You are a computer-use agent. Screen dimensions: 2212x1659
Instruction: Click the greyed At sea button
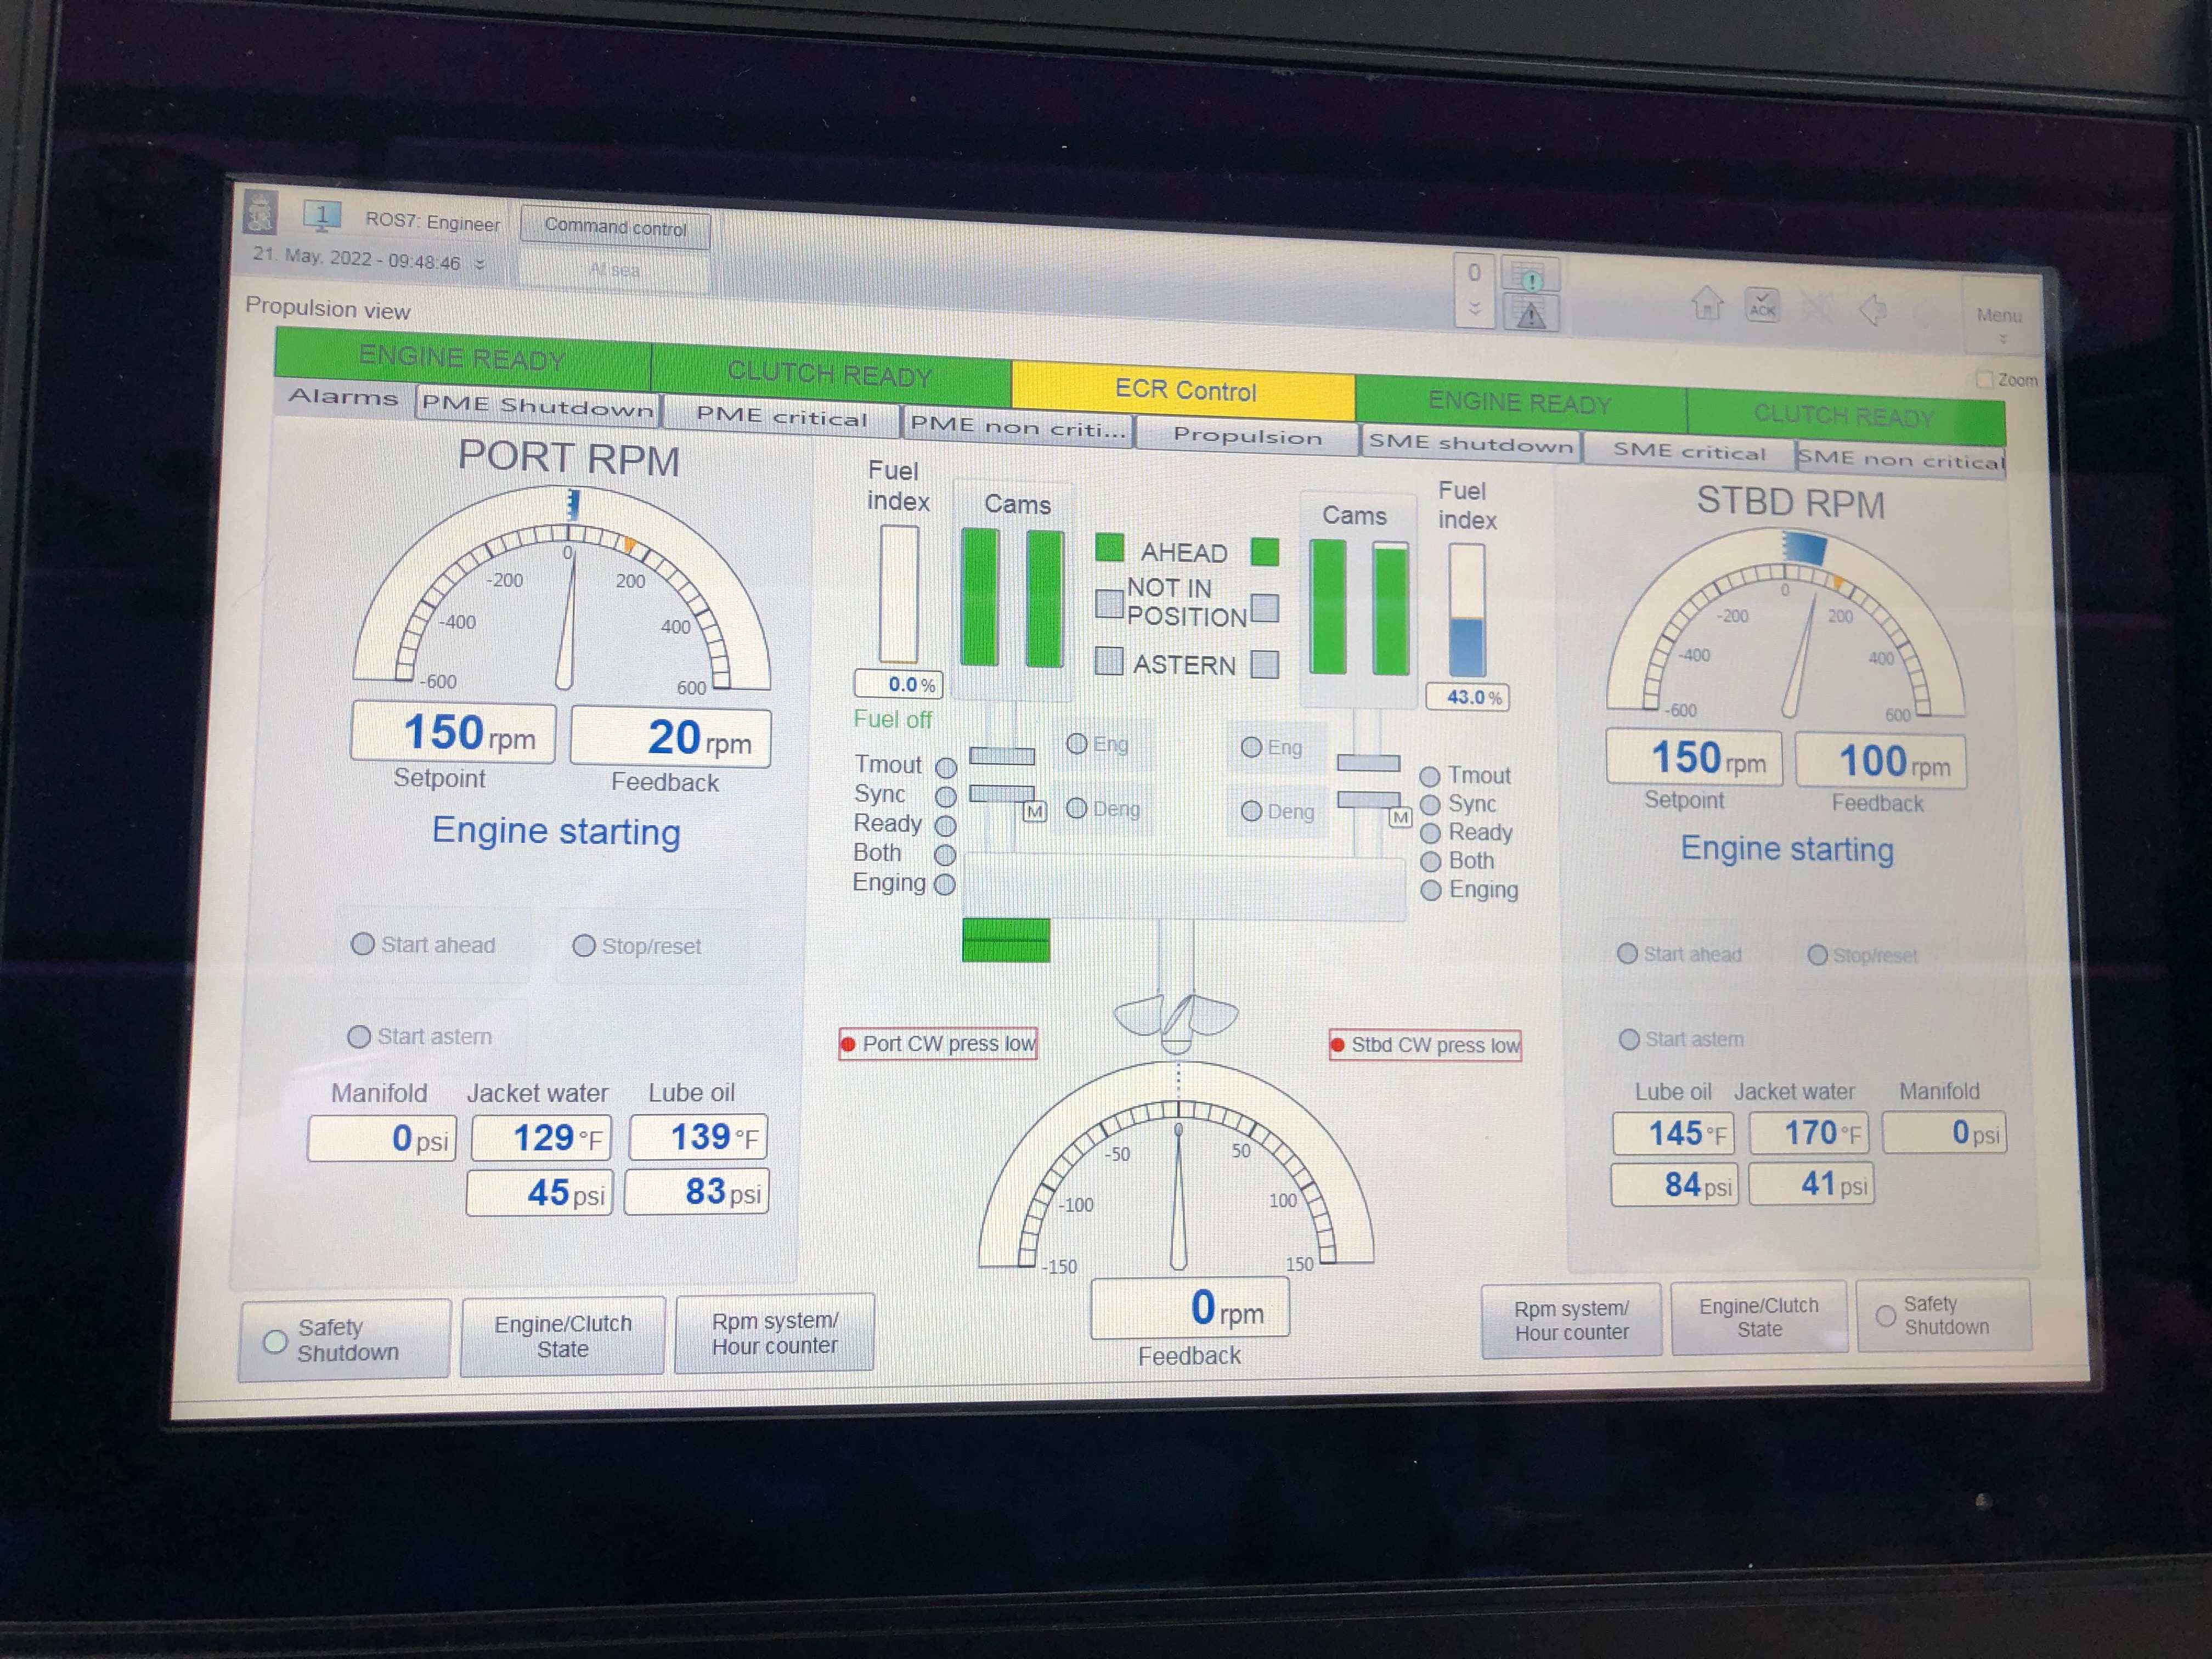pyautogui.click(x=614, y=269)
